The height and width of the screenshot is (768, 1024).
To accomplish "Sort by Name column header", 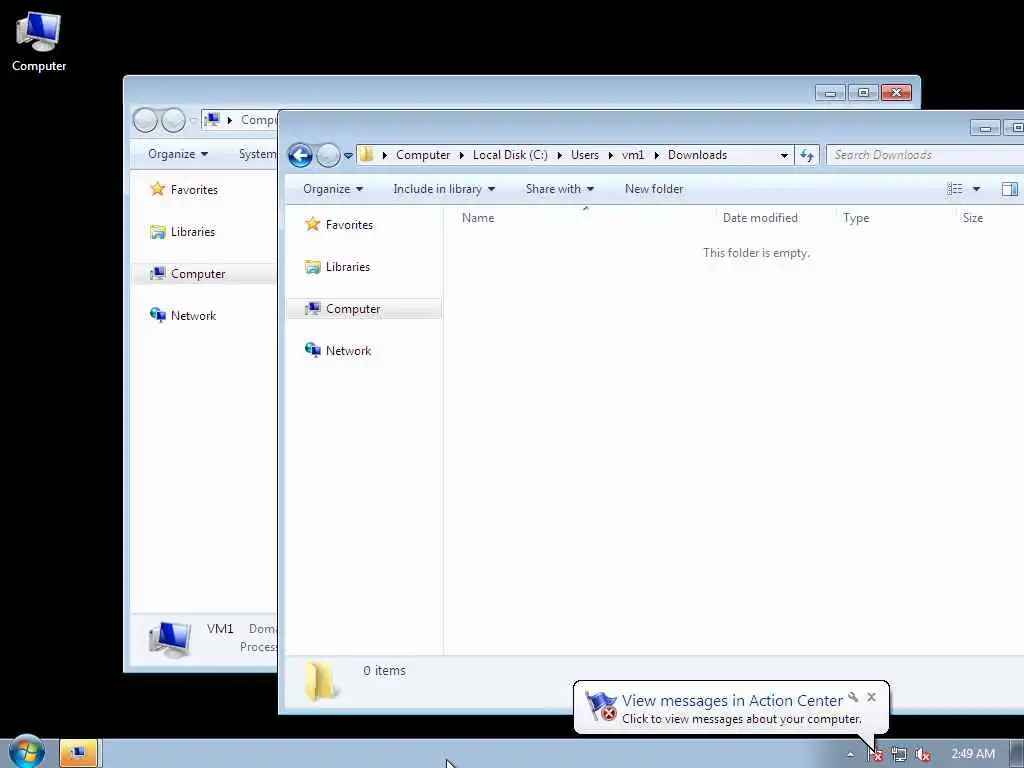I will 477,218.
